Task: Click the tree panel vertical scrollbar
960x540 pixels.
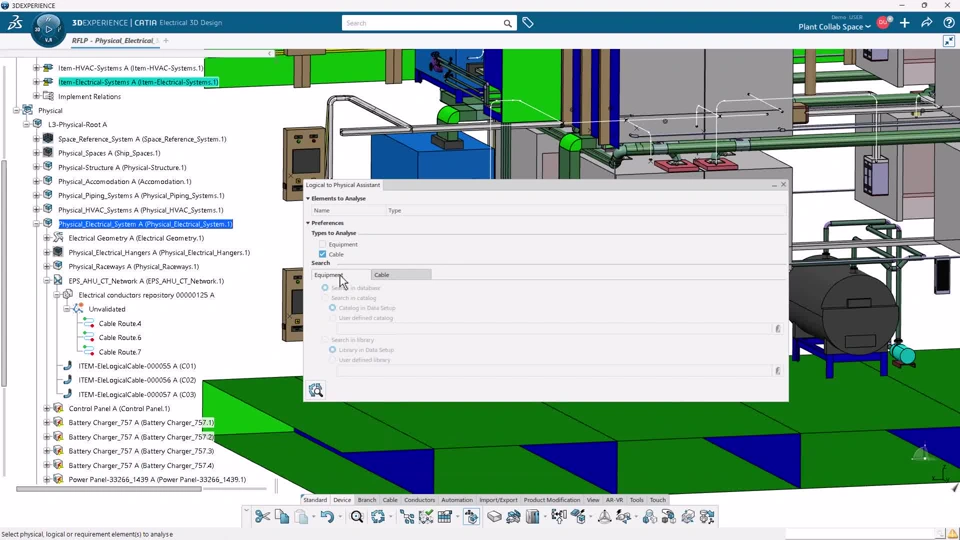Action: 4,273
